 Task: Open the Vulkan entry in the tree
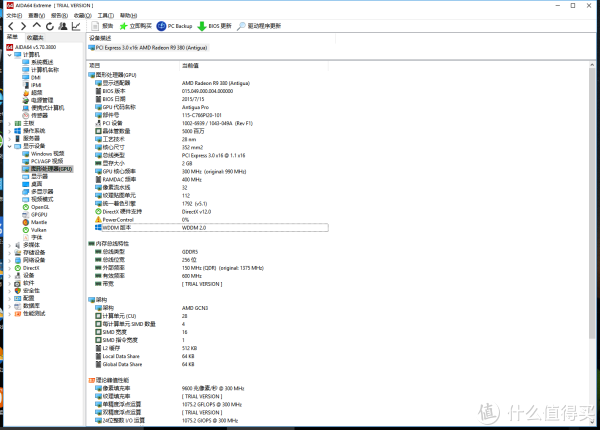tap(34, 230)
